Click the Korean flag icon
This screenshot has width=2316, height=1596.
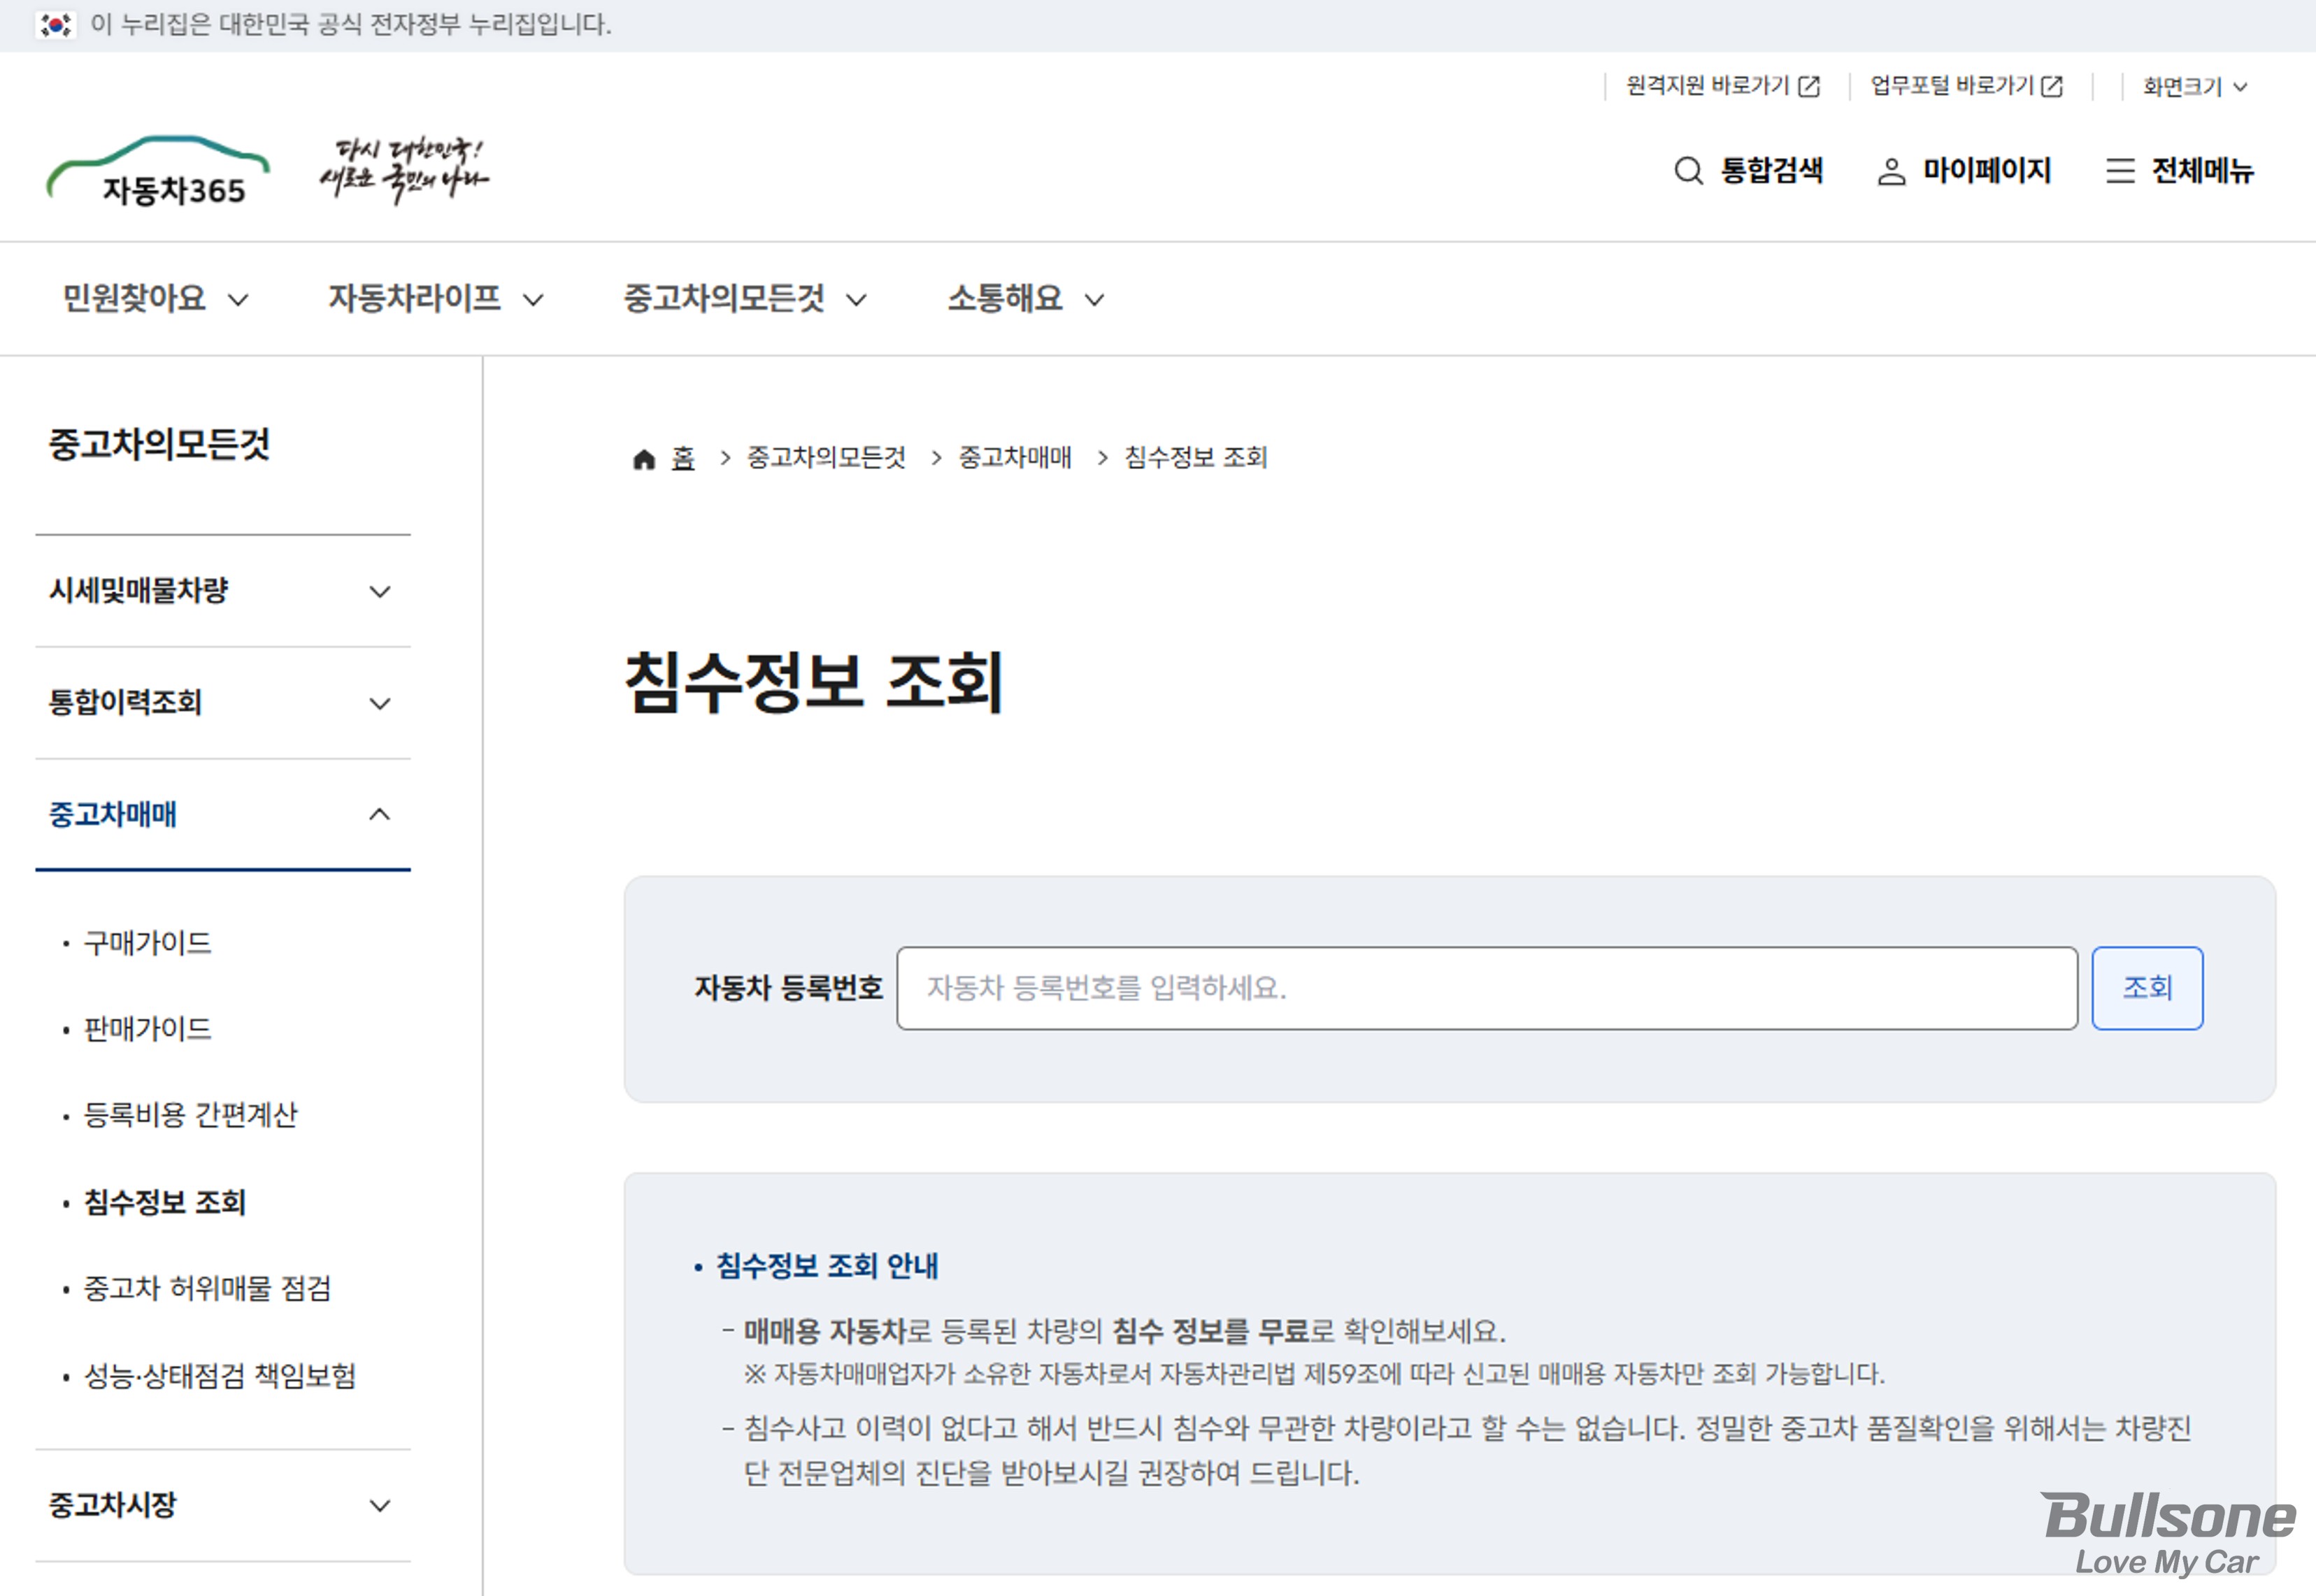[x=55, y=24]
